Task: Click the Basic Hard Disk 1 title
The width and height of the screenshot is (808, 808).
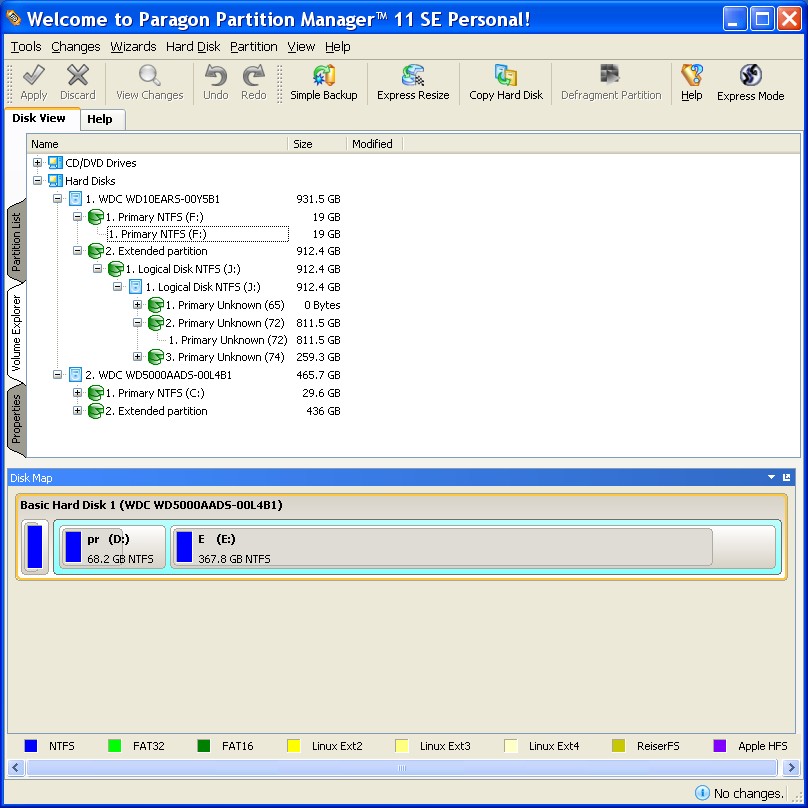Action: (152, 505)
